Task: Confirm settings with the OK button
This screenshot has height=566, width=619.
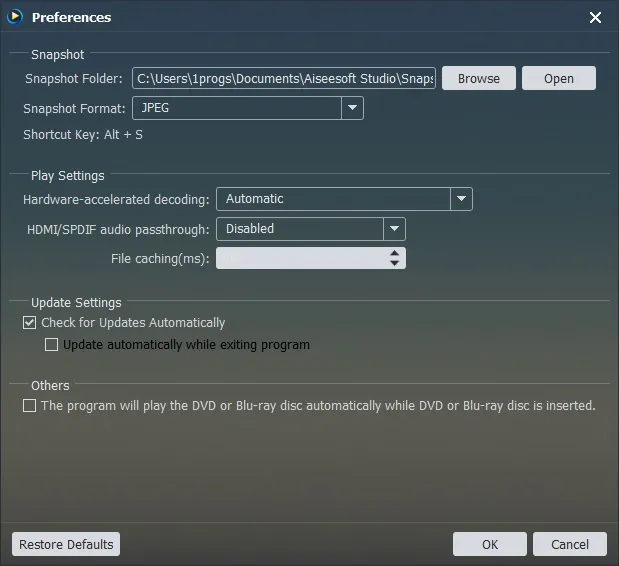Action: [490, 544]
